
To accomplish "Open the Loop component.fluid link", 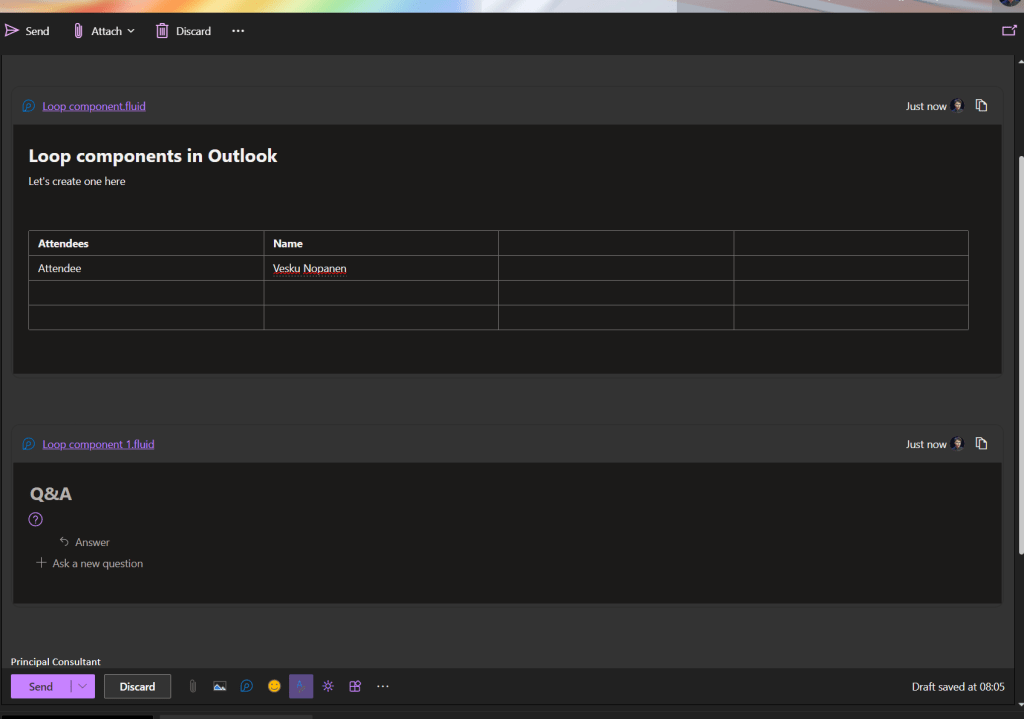I will point(94,106).
